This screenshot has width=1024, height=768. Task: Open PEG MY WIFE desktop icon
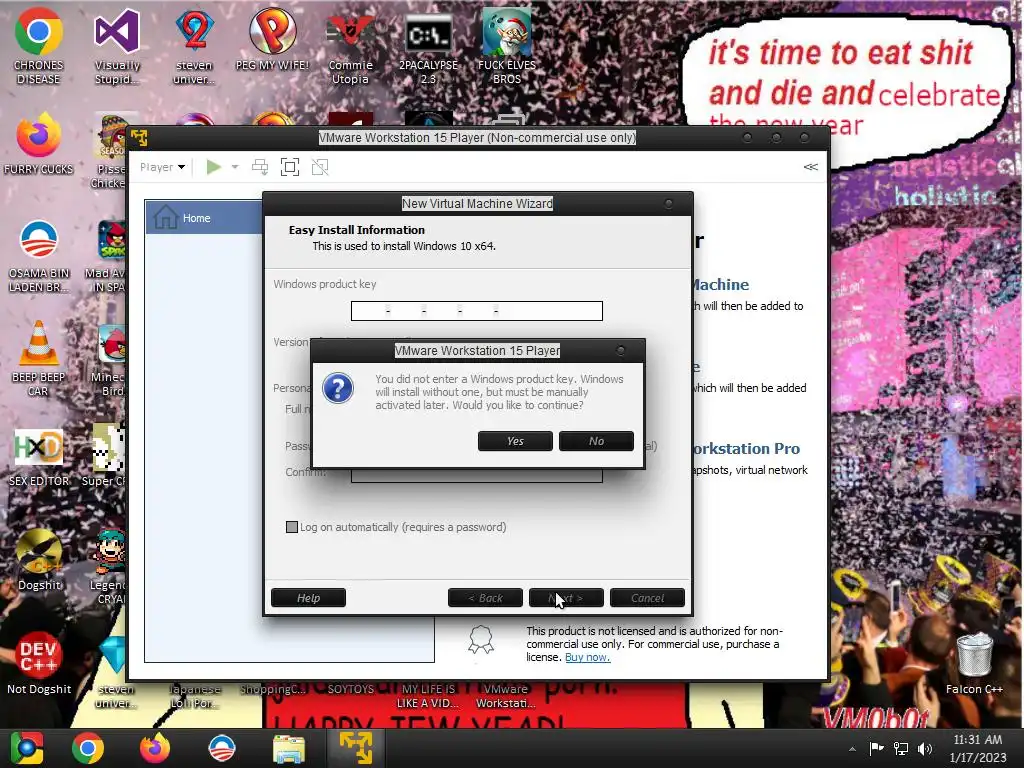coord(272,39)
